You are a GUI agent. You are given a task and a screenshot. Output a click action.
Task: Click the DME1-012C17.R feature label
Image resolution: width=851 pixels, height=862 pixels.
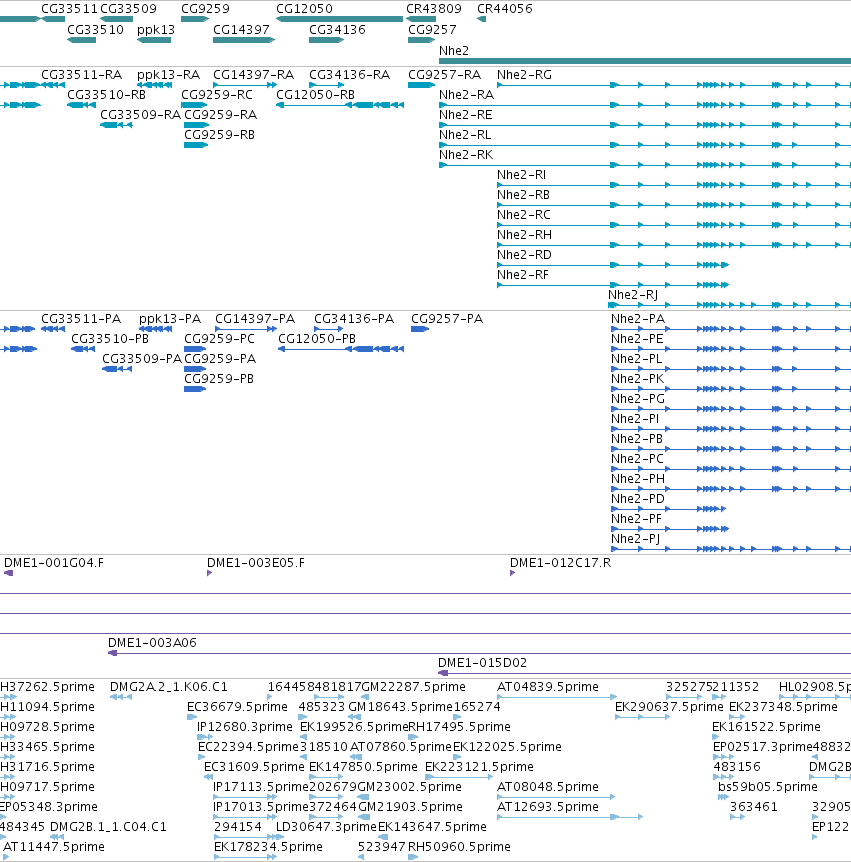pos(560,563)
